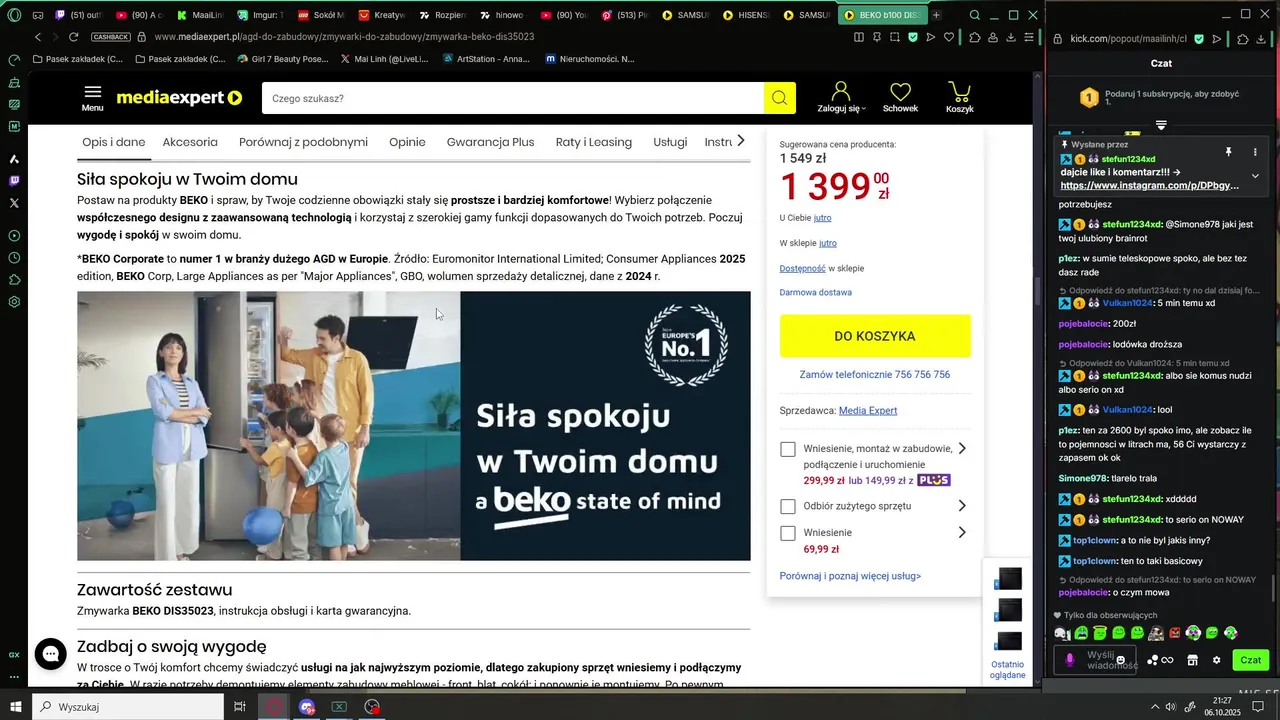Open the Raty i Leasing tab

coord(594,142)
